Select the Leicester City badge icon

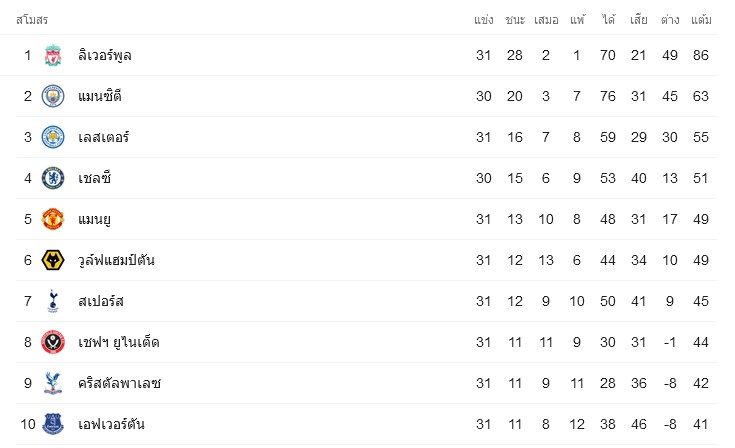pyautogui.click(x=53, y=137)
